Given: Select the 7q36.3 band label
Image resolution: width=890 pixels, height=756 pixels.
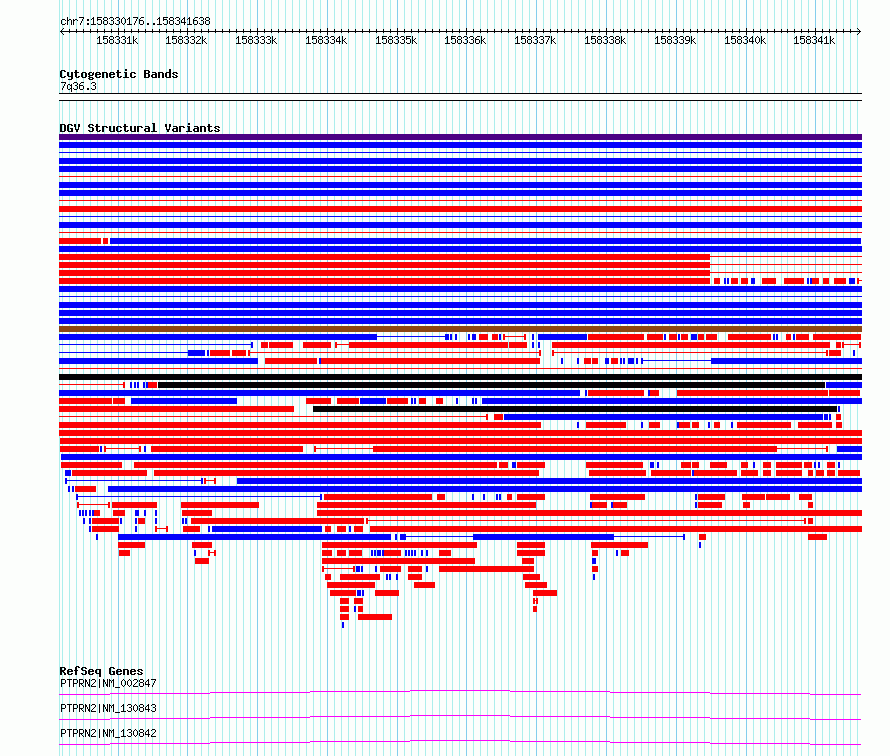Looking at the screenshot, I should pyautogui.click(x=78, y=86).
